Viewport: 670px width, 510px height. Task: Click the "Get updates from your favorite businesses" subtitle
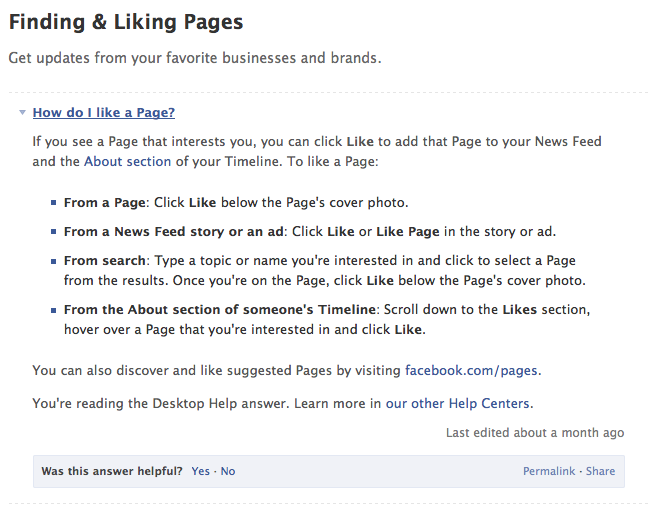(195, 58)
